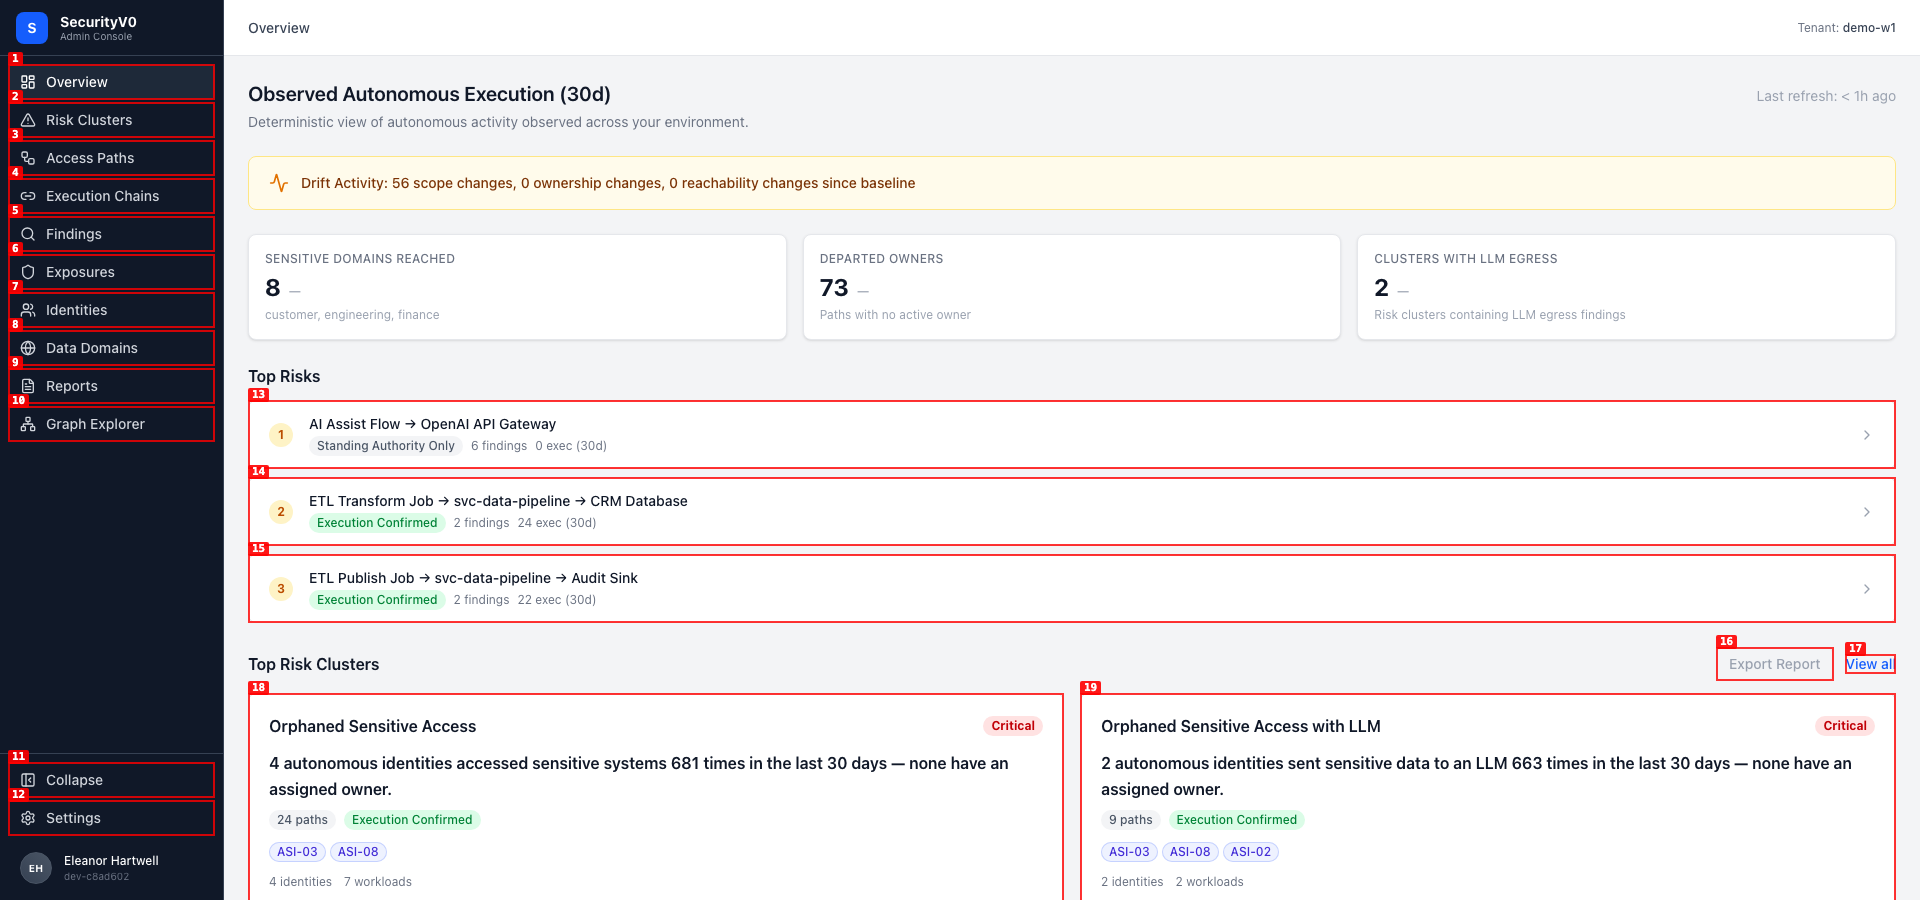Viewport: 1920px width, 900px height.
Task: Click the Drift Activity pulse icon
Action: coord(279,183)
